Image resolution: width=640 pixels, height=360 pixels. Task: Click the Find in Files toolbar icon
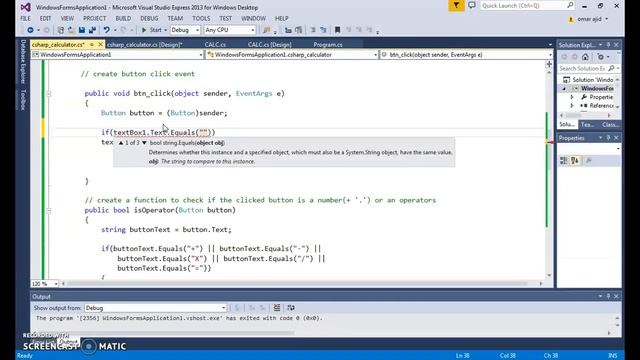tap(267, 30)
